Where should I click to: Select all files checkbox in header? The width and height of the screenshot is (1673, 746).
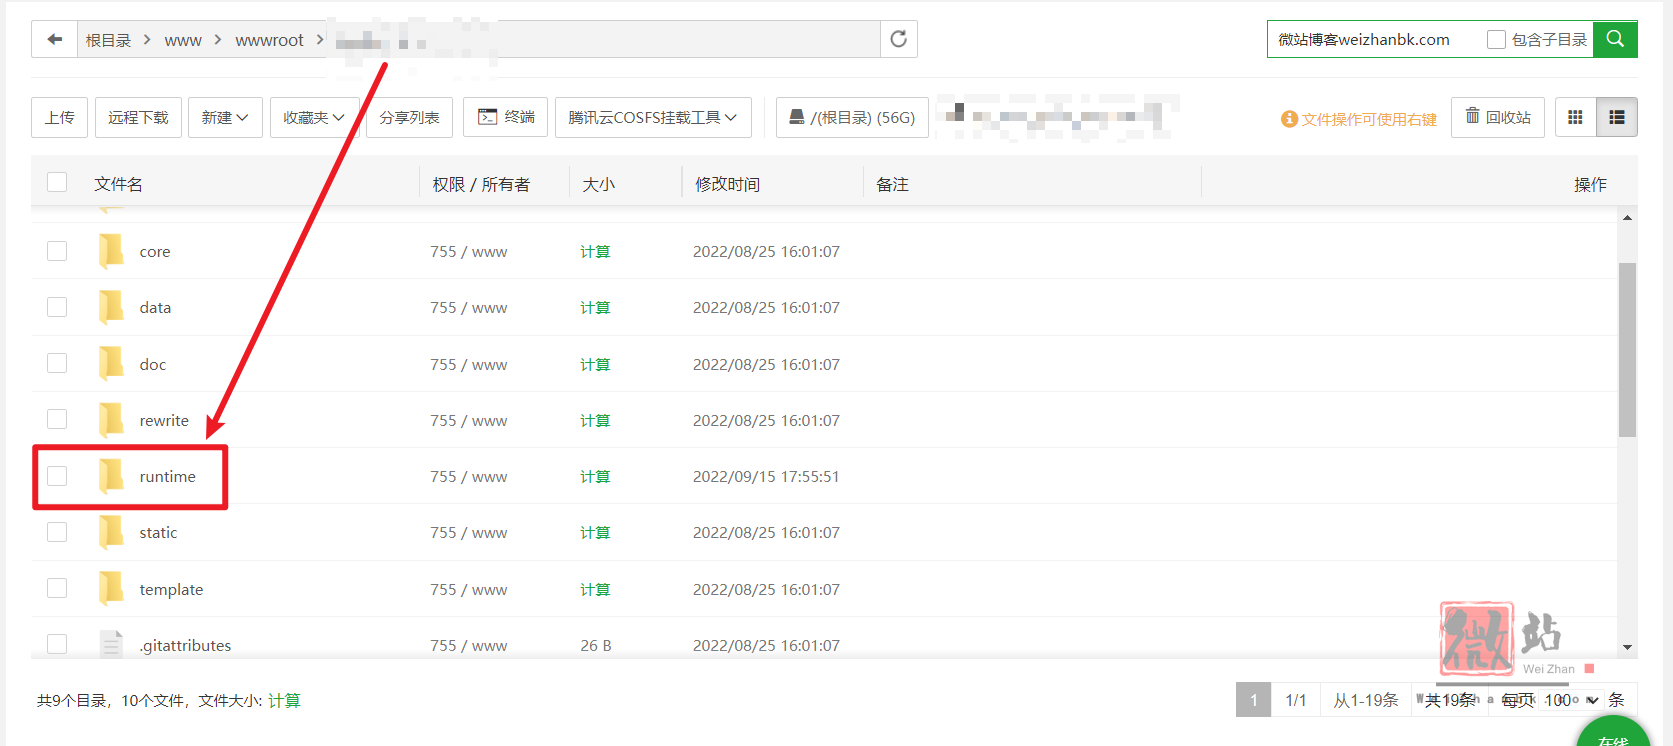click(57, 182)
